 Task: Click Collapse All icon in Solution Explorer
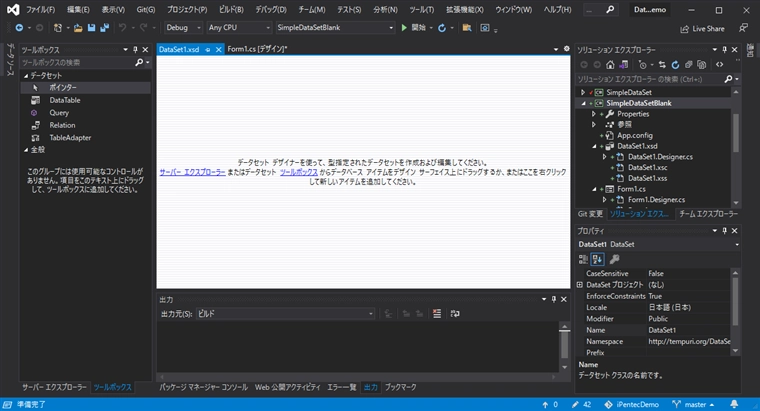688,64
